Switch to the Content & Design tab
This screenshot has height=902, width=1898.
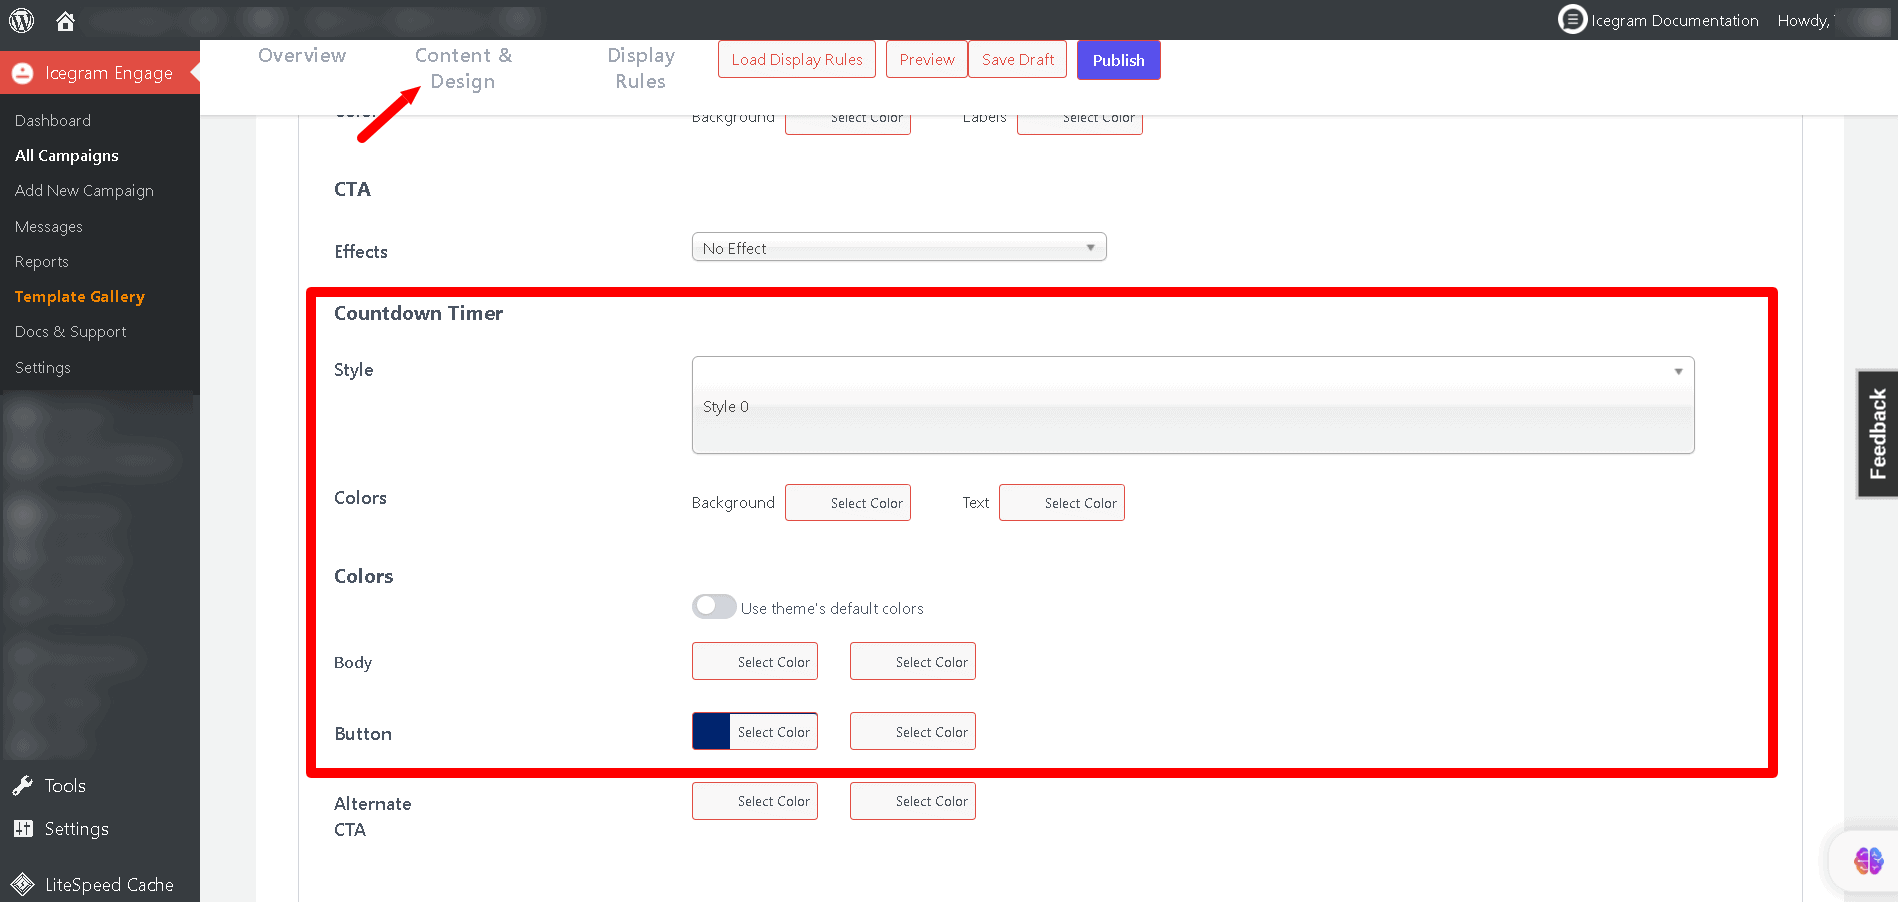click(x=463, y=68)
